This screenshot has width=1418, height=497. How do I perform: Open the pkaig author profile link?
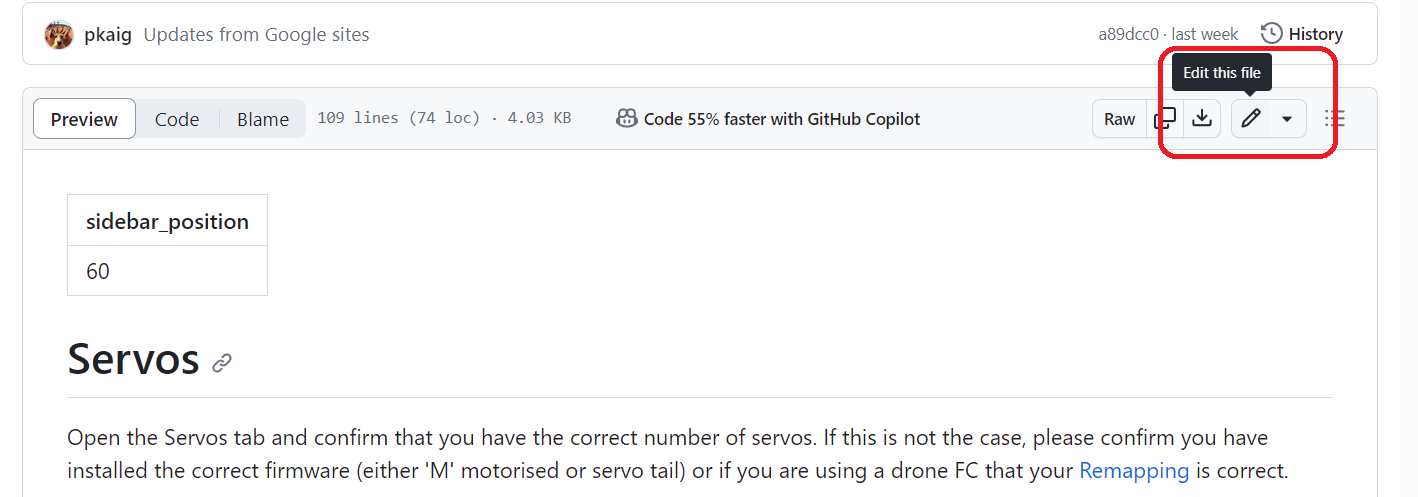click(109, 35)
